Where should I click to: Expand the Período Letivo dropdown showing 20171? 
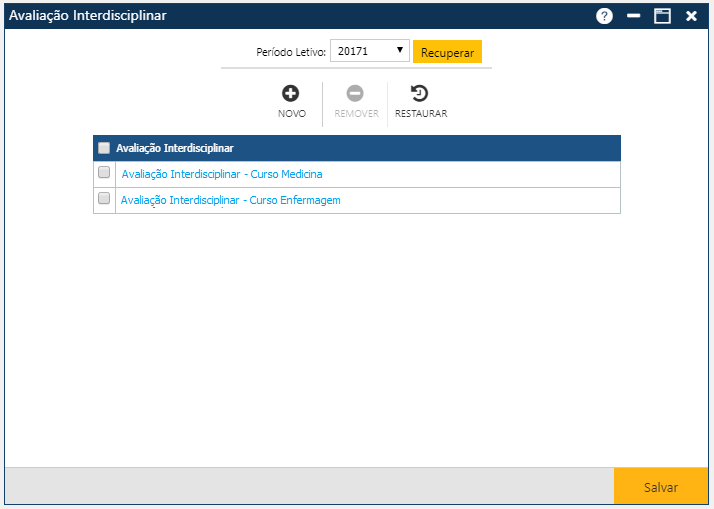(369, 50)
